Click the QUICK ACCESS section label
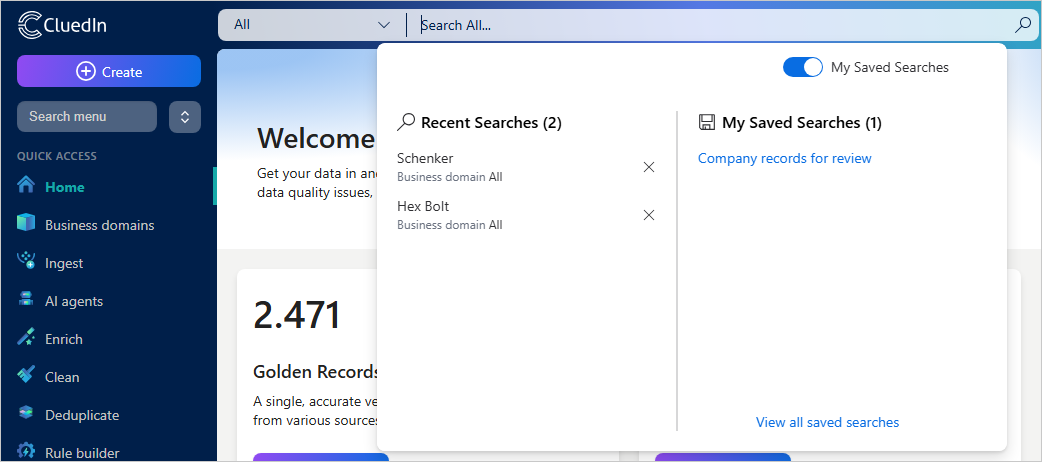Viewport: 1042px width, 462px height. tap(56, 156)
